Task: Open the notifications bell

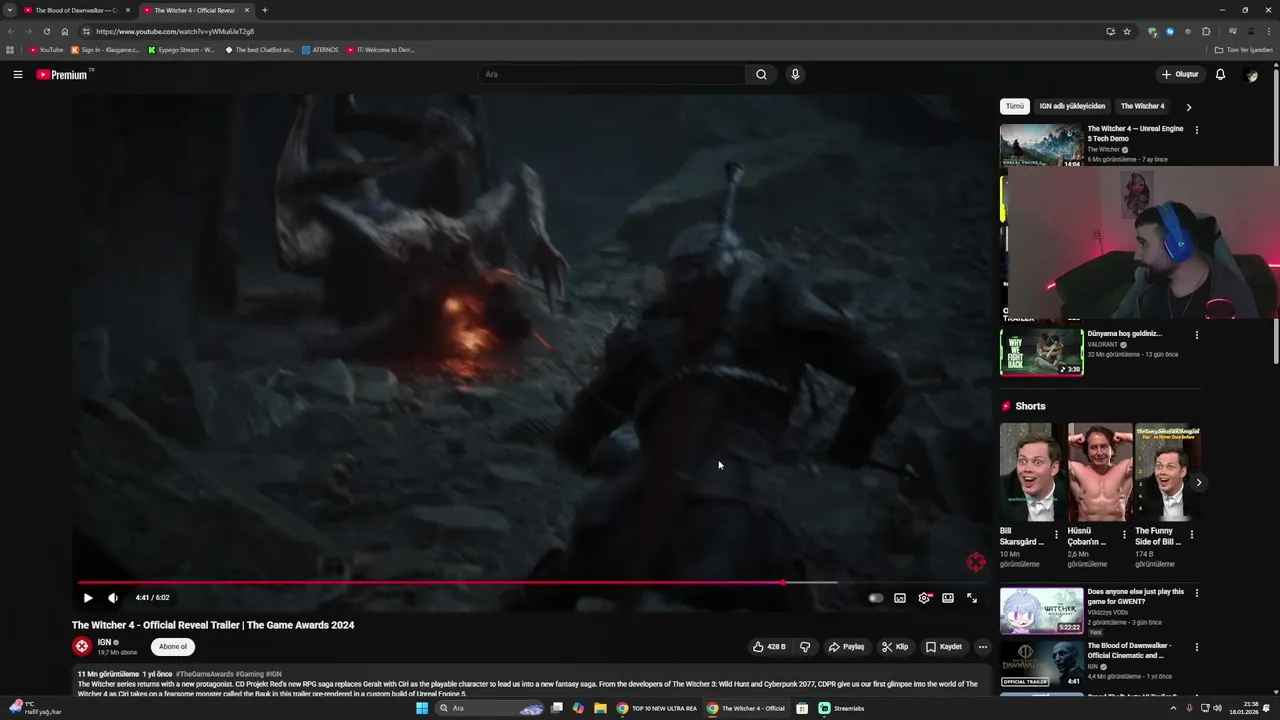Action: click(1220, 74)
